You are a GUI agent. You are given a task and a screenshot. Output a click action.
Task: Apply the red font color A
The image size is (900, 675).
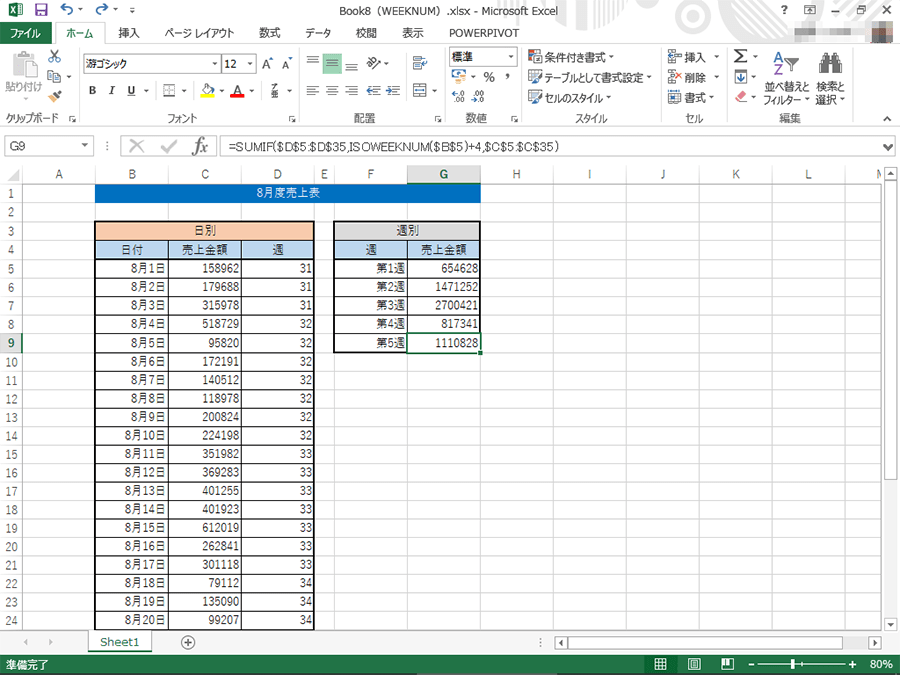coord(237,91)
